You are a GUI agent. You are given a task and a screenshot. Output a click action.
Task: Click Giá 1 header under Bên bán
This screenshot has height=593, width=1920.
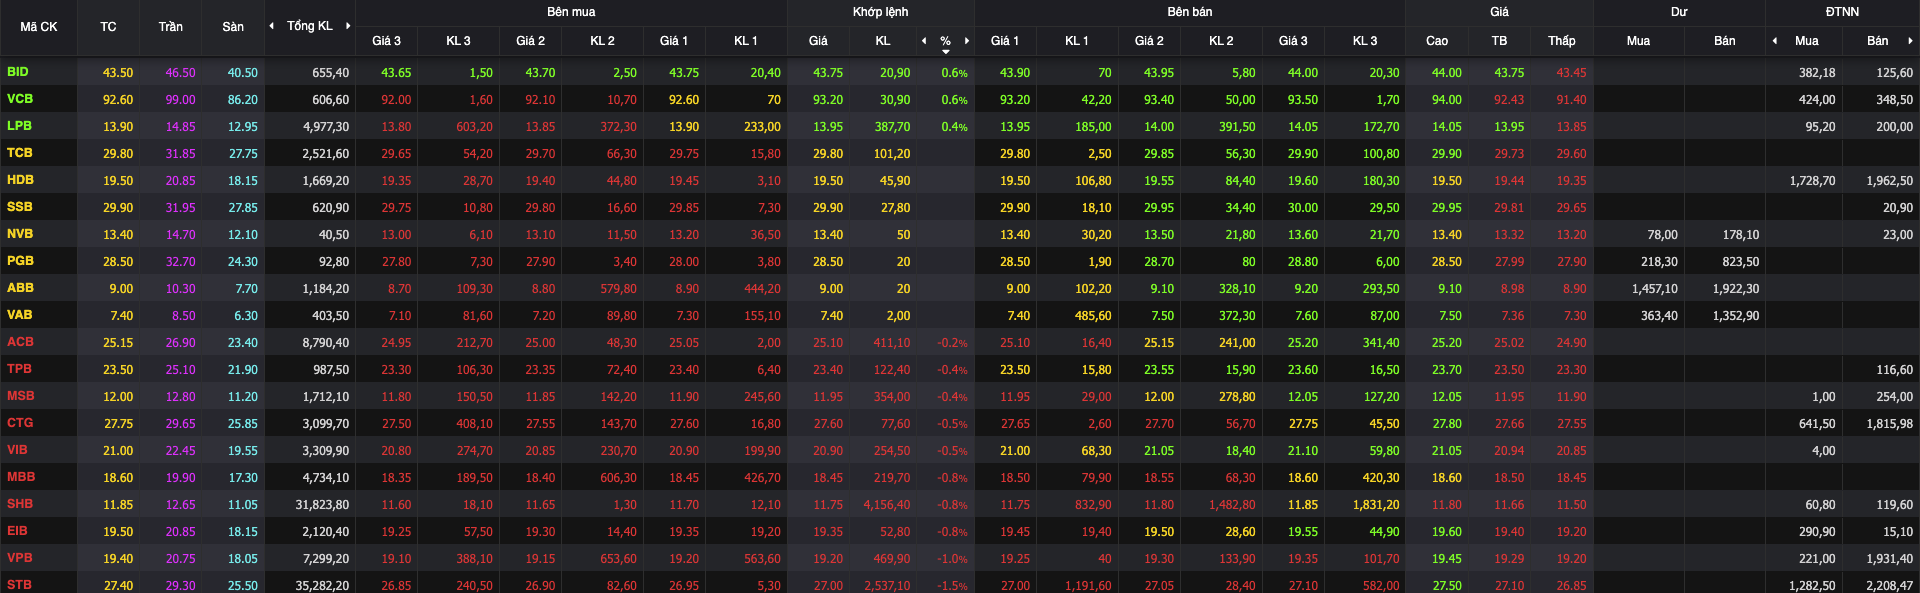(x=1005, y=41)
